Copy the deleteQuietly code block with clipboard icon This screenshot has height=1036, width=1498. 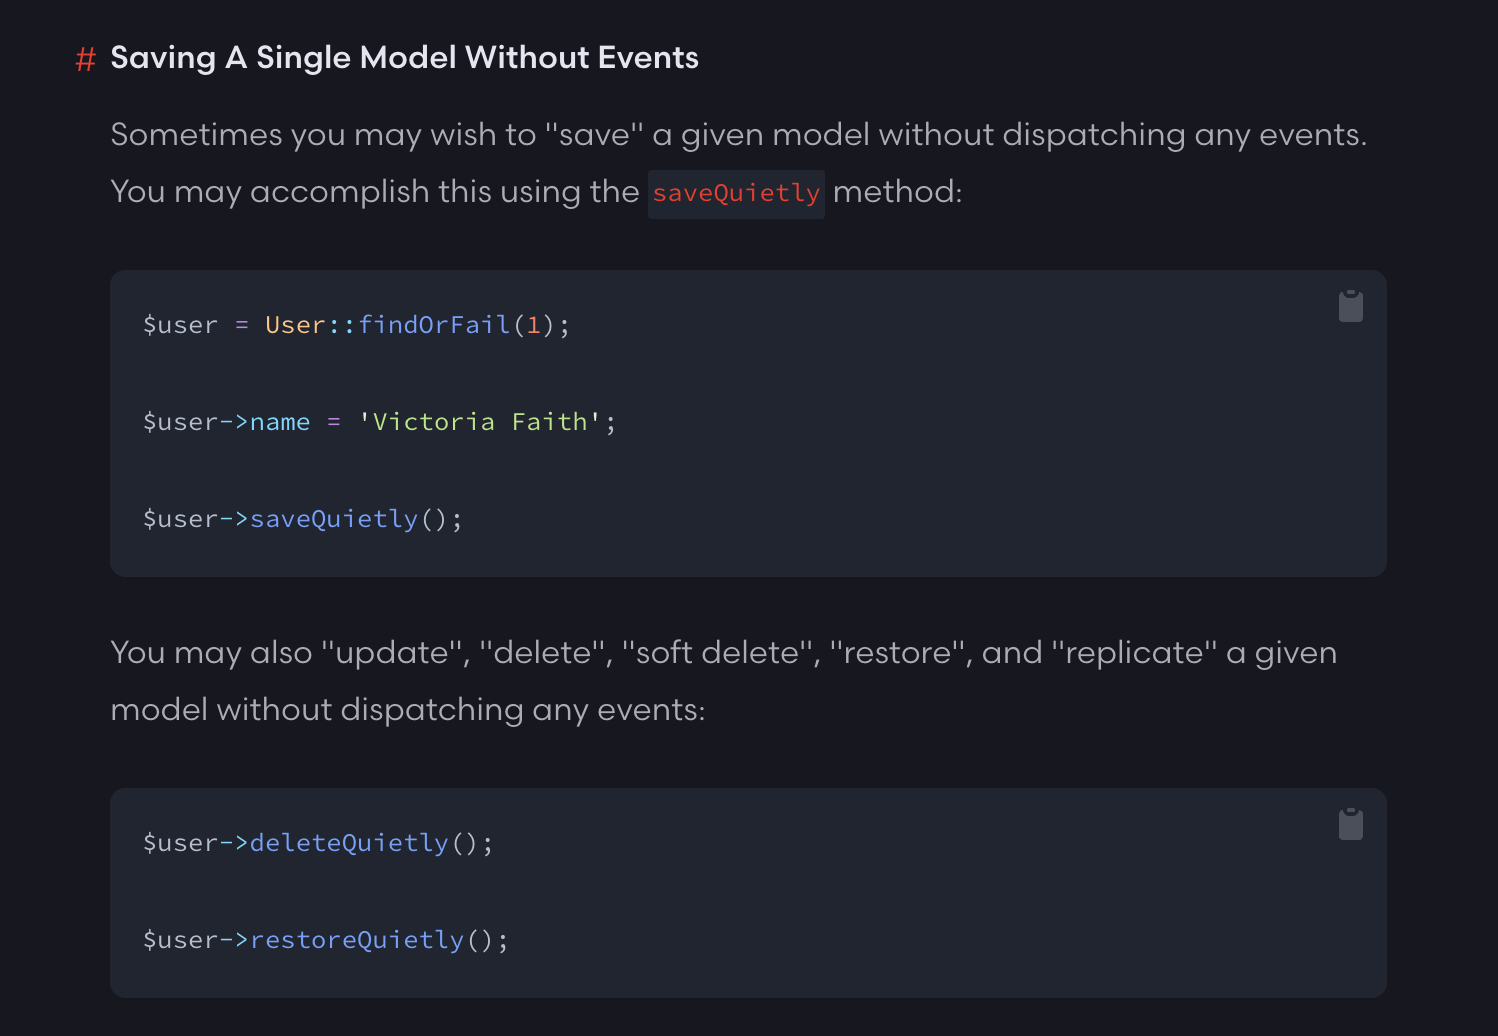pos(1350,825)
